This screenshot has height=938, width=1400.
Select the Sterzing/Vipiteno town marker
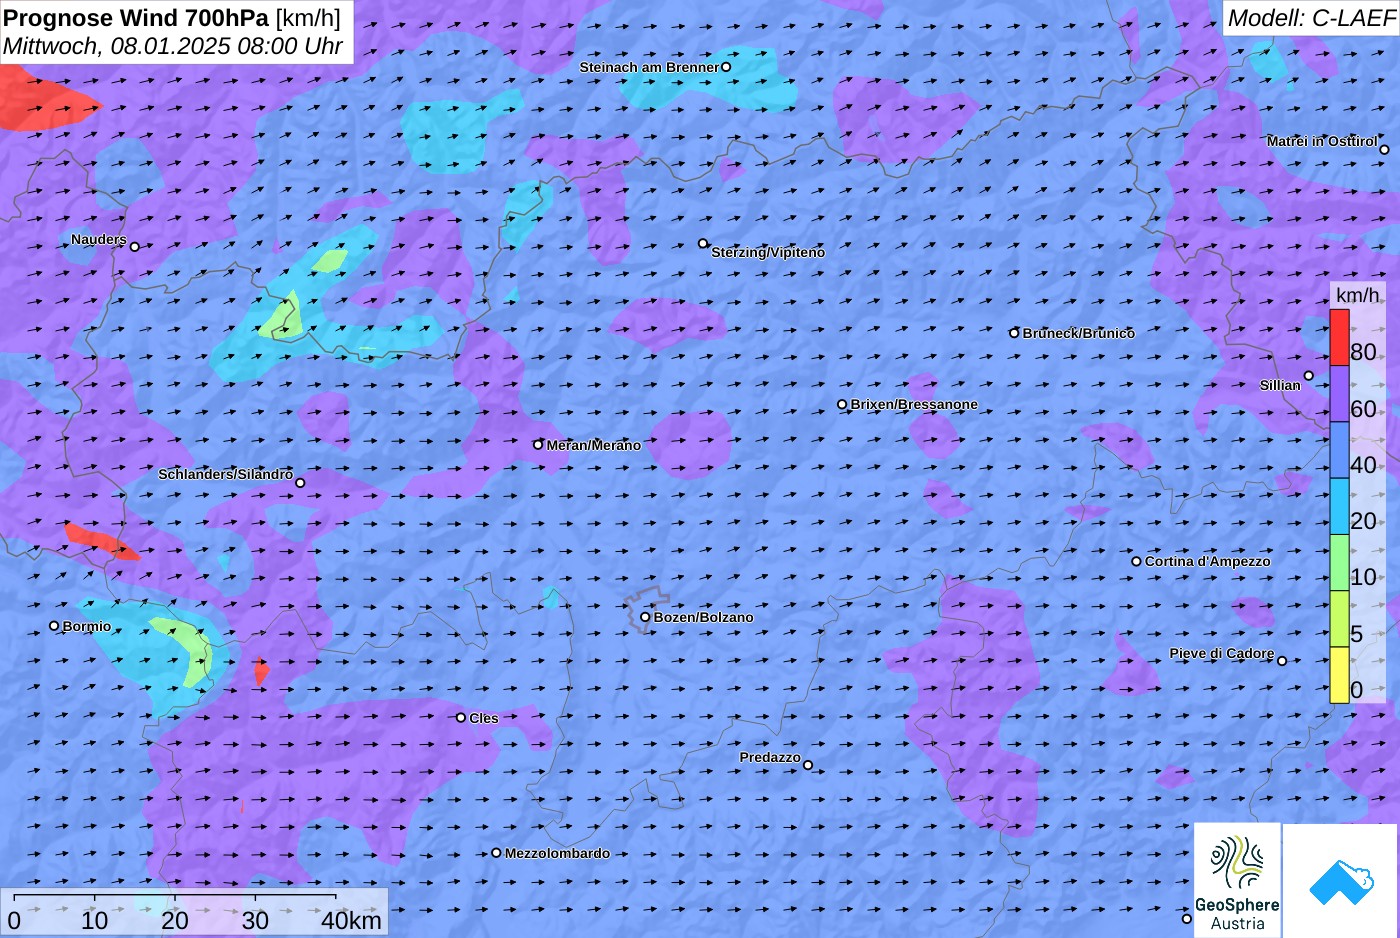point(703,243)
